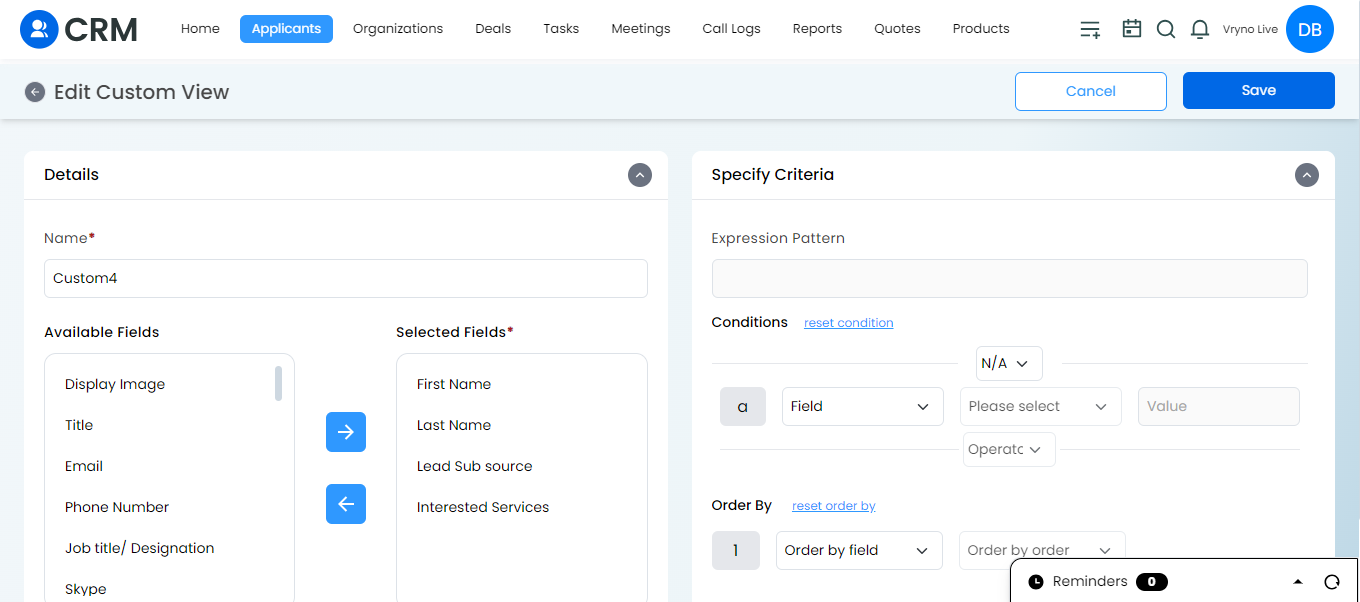Image resolution: width=1360 pixels, height=602 pixels.
Task: Select Skype in Available Fields
Action: coord(86,589)
